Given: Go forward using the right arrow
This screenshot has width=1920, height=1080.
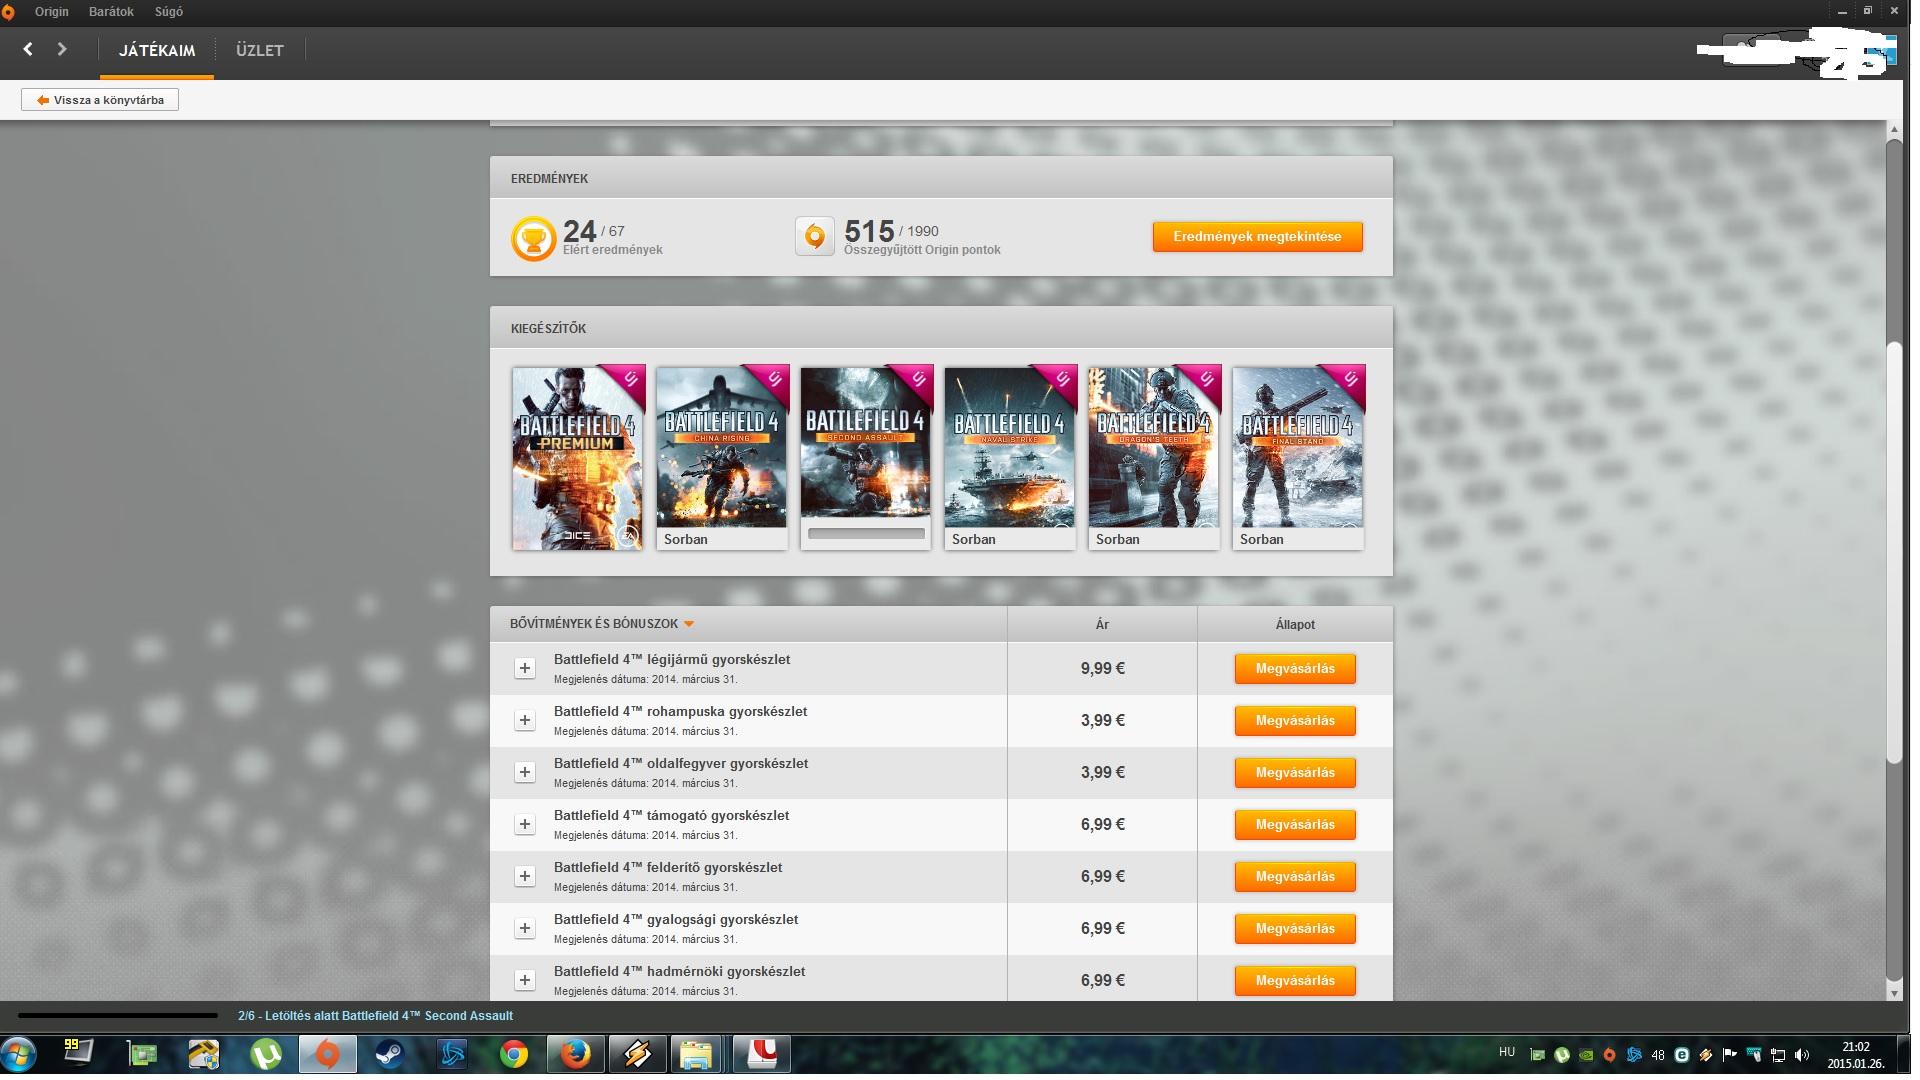Looking at the screenshot, I should (x=62, y=49).
